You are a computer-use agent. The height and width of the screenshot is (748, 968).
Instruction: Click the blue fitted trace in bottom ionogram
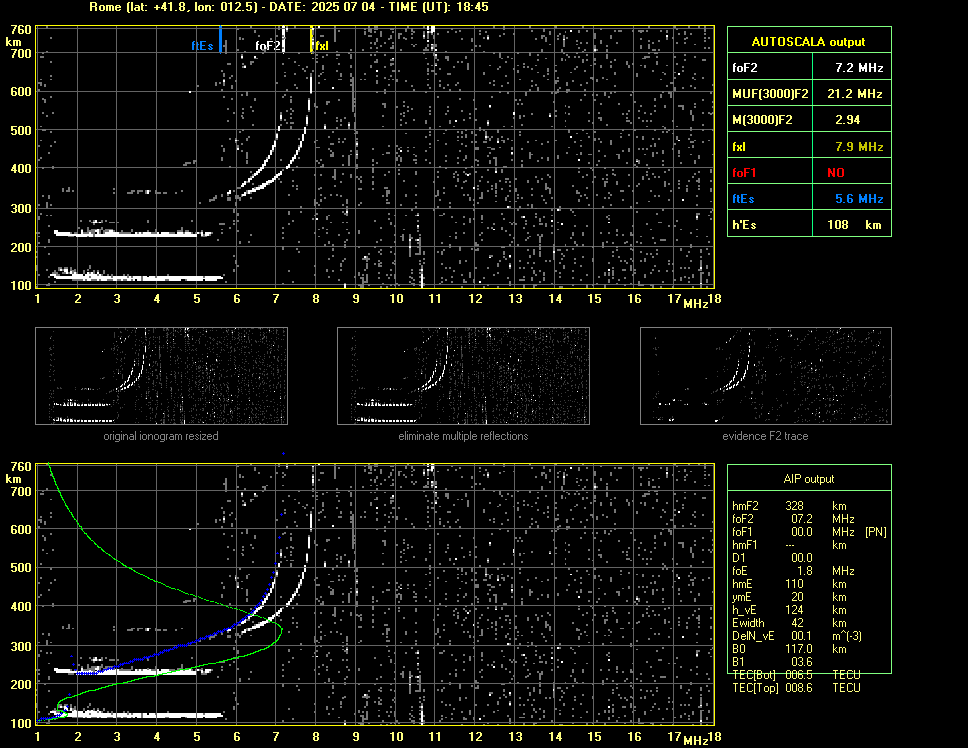185,646
